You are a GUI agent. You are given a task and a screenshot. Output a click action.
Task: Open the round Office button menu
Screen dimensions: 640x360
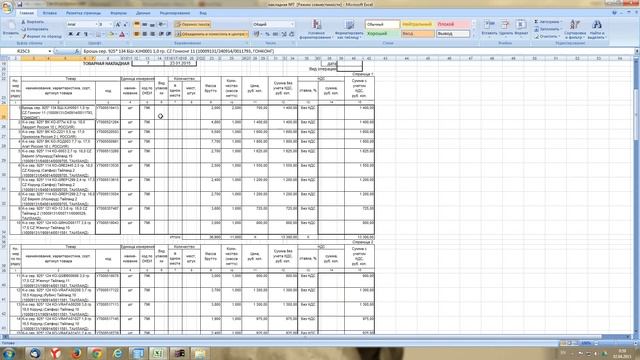(7, 7)
